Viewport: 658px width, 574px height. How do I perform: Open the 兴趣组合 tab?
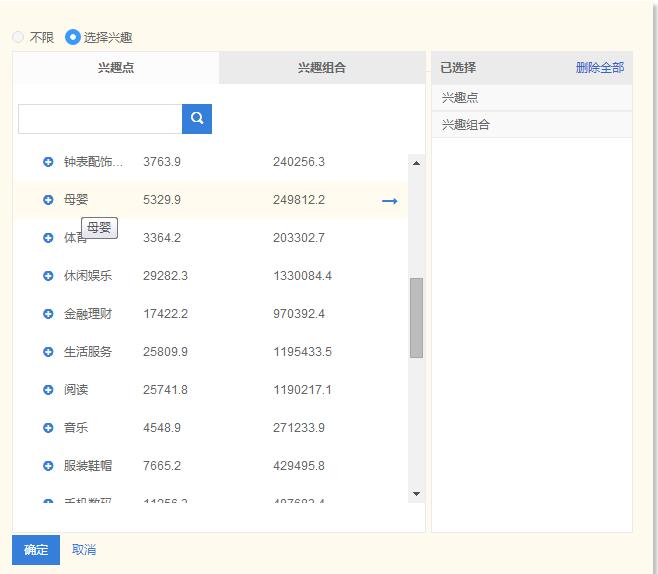click(322, 68)
